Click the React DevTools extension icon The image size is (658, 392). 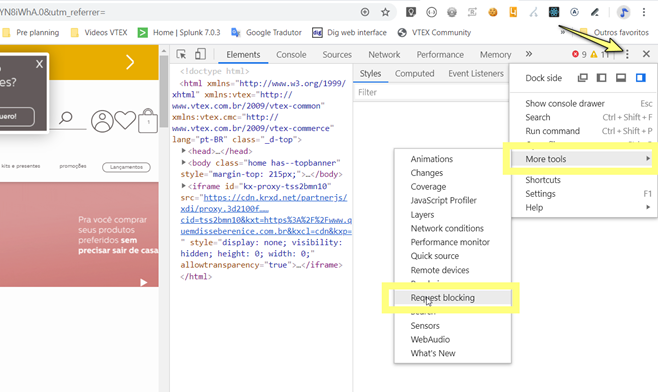pos(554,12)
